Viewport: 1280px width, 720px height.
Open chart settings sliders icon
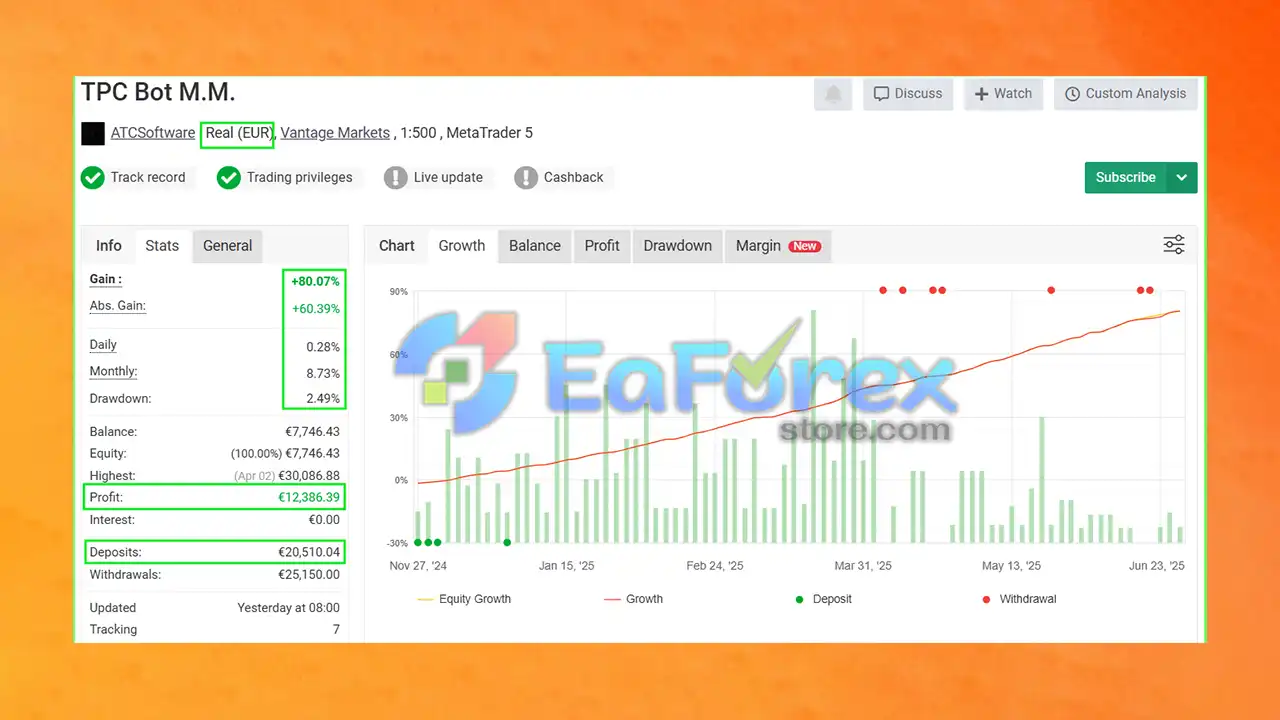click(1174, 245)
